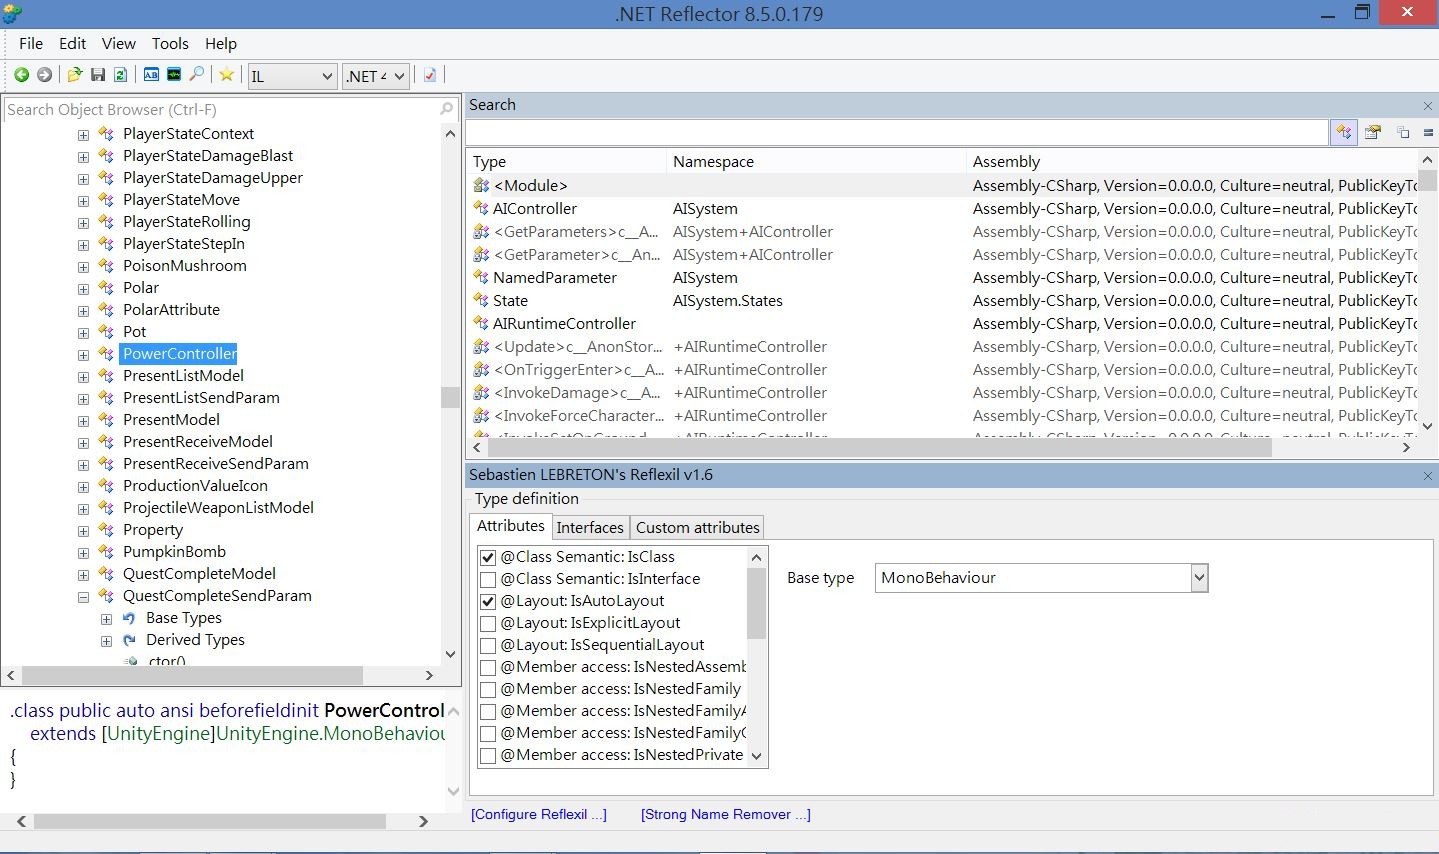
Task: Open the Help menu
Action: (221, 43)
